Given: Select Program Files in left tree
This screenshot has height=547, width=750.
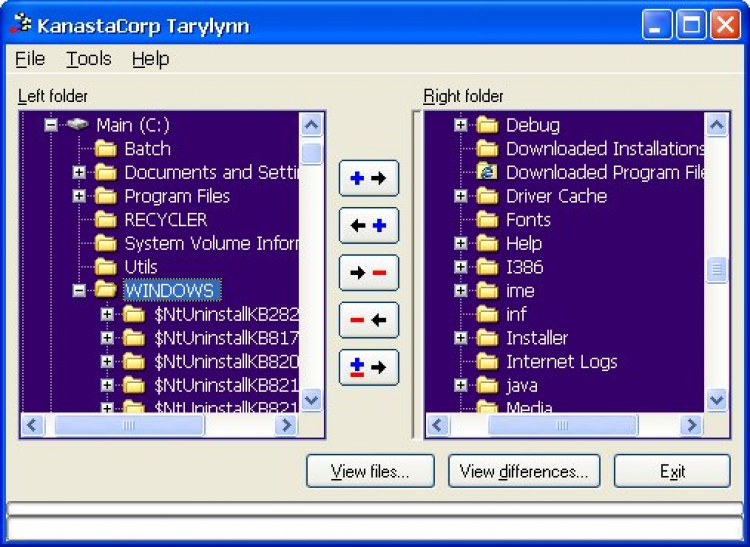Looking at the screenshot, I should [x=177, y=196].
